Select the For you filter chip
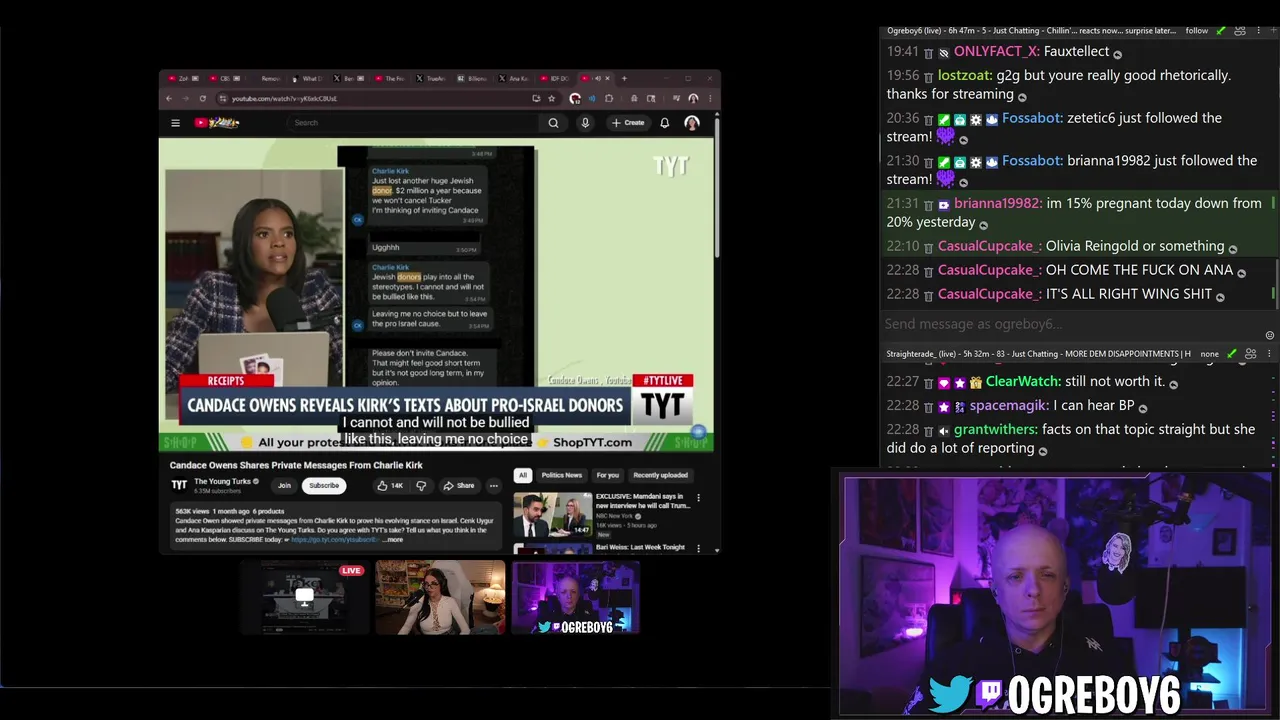This screenshot has height=720, width=1280. (x=607, y=475)
